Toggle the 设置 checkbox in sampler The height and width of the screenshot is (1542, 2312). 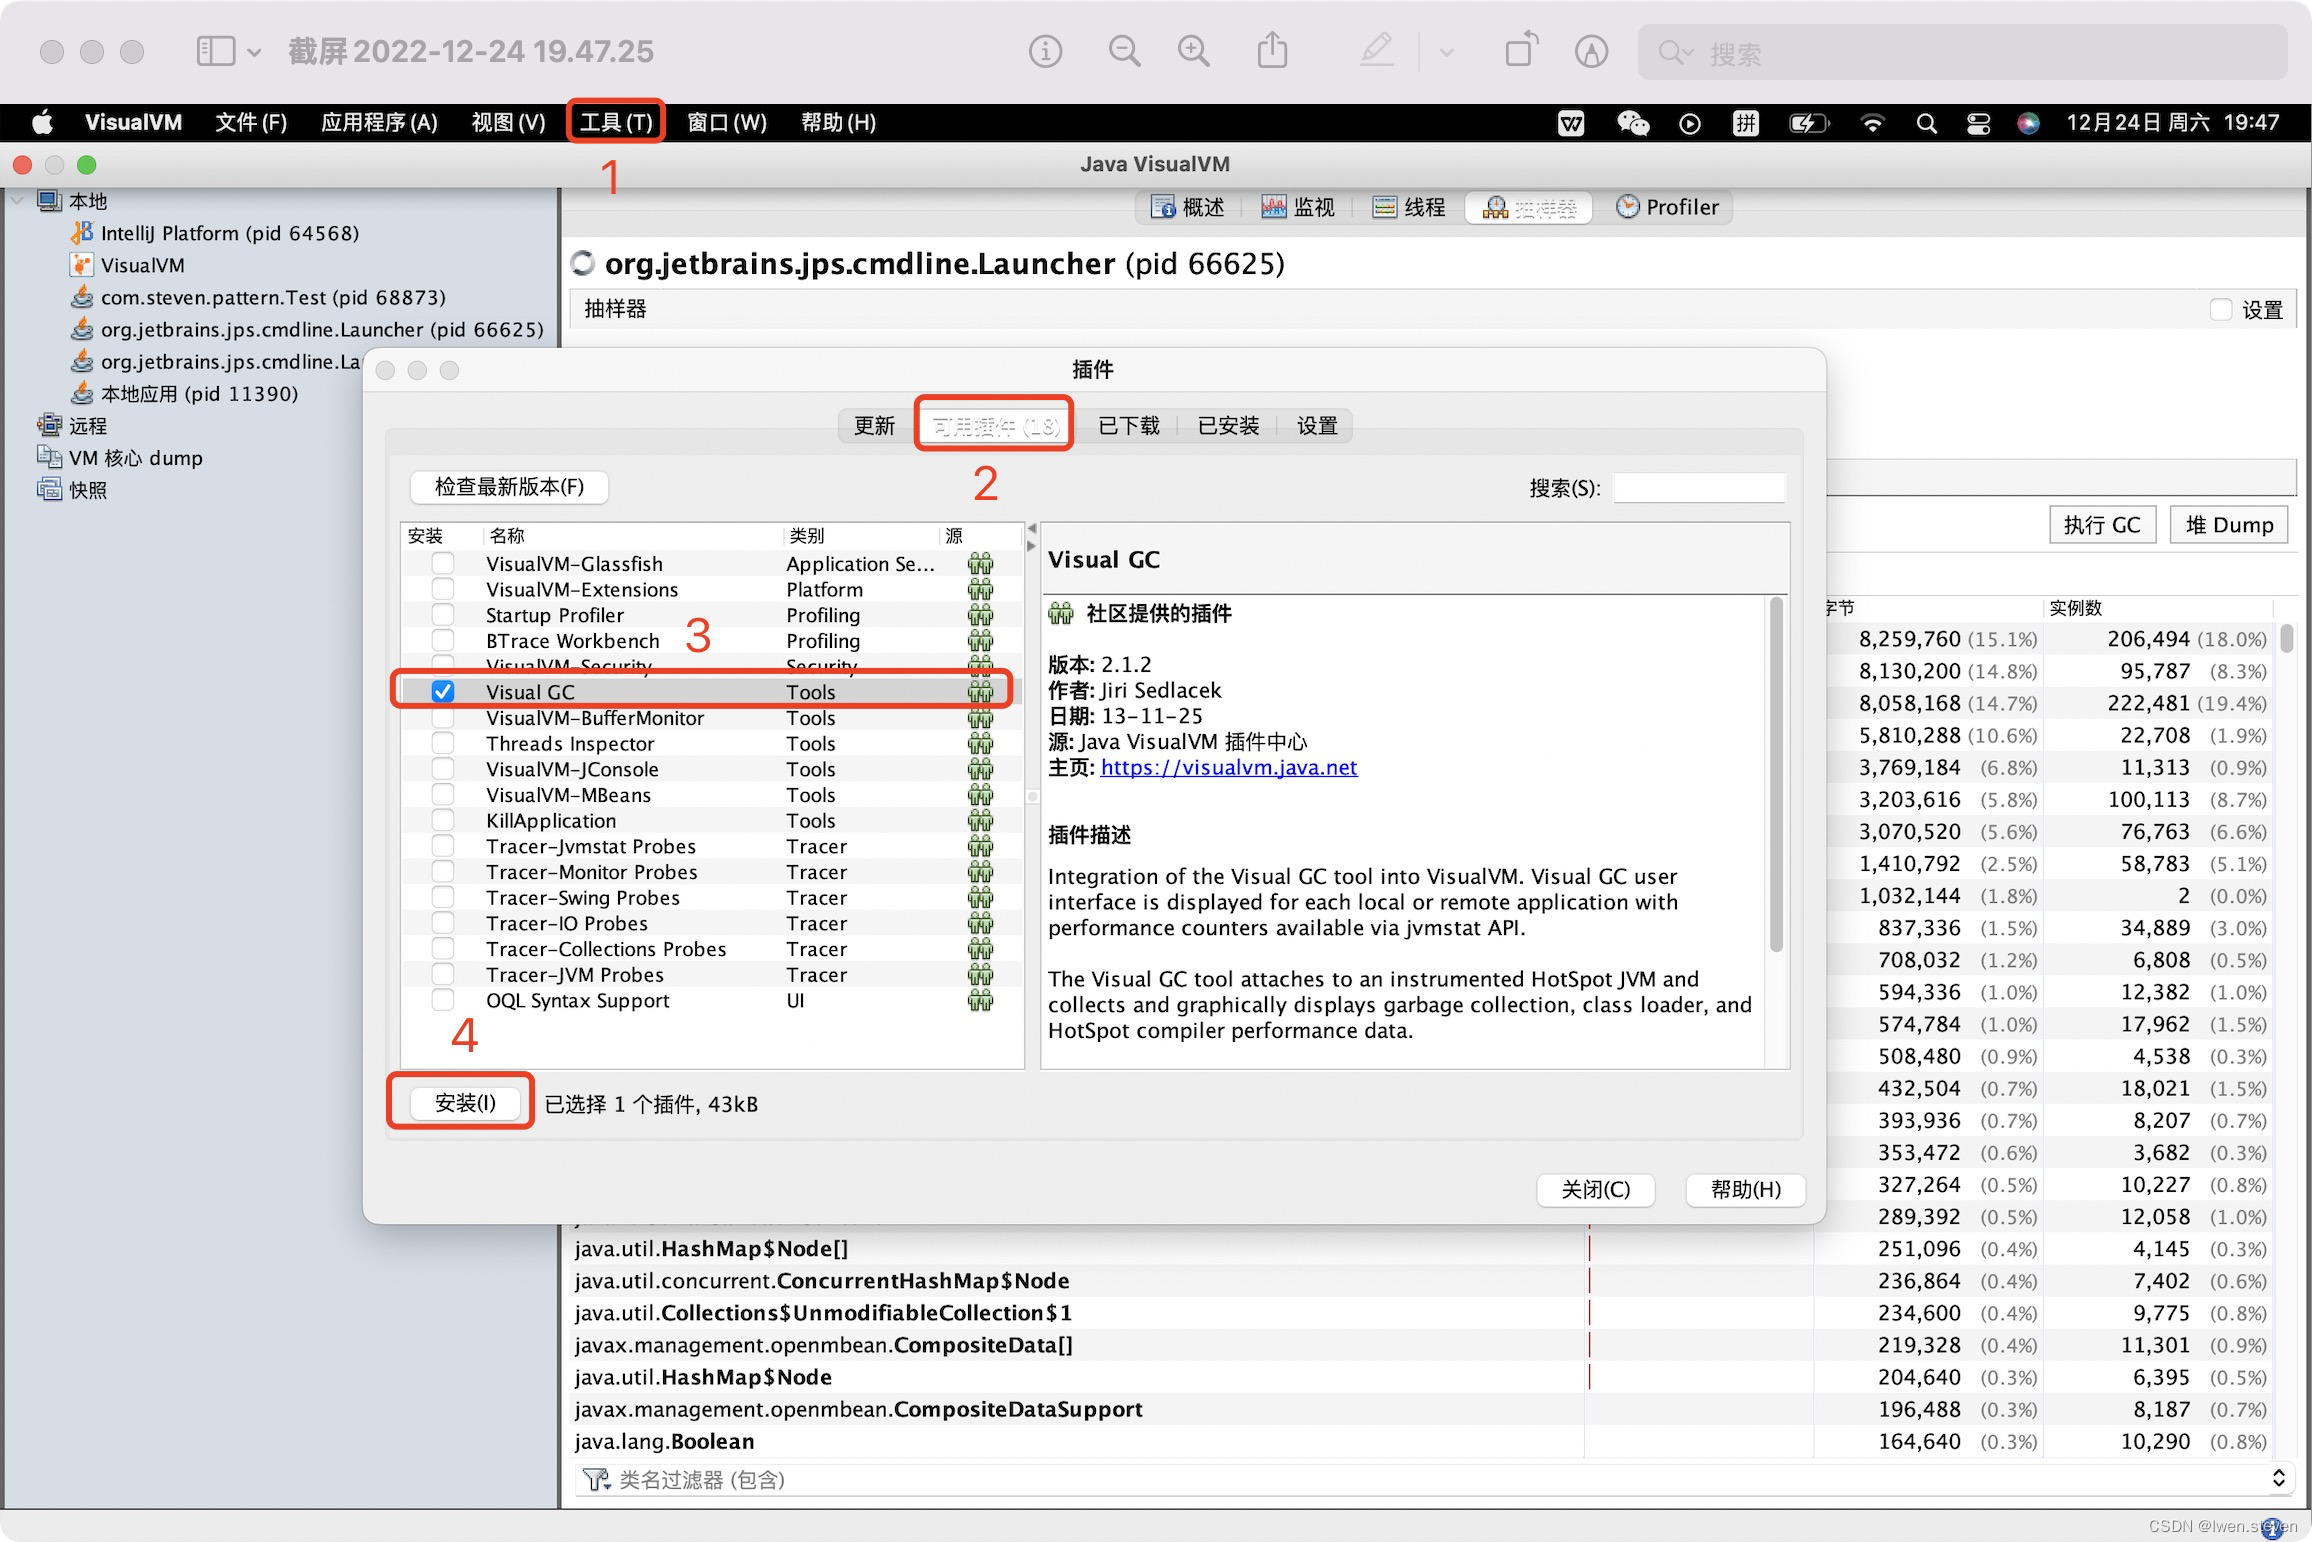2221,310
